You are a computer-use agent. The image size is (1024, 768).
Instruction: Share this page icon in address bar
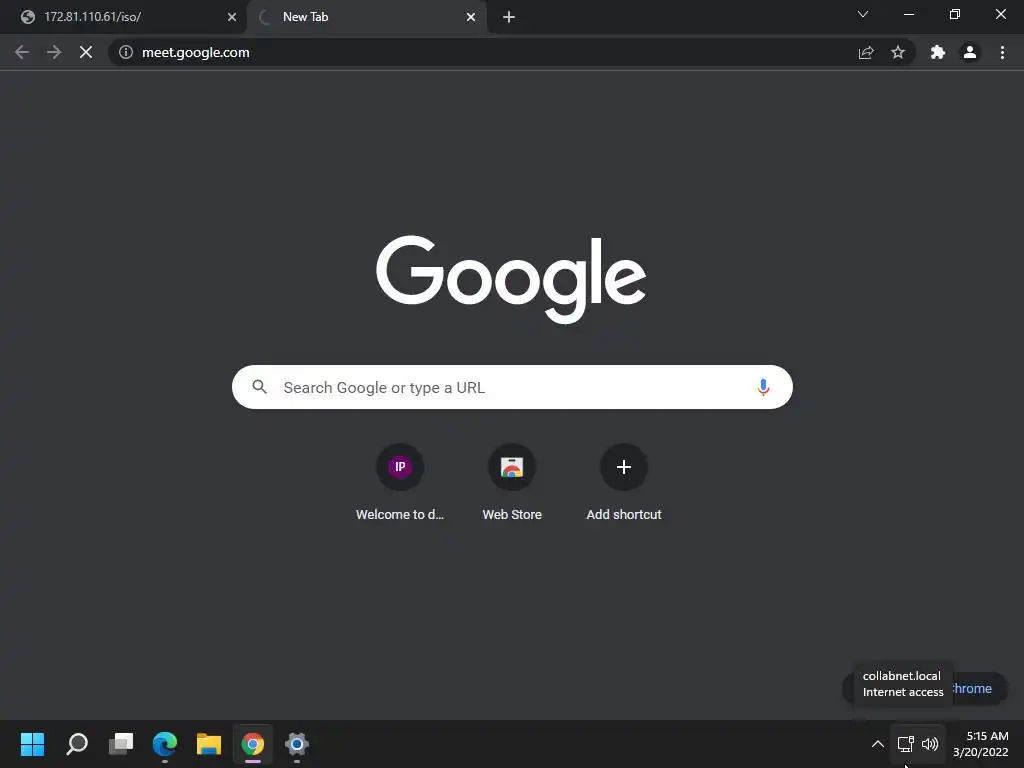866,52
